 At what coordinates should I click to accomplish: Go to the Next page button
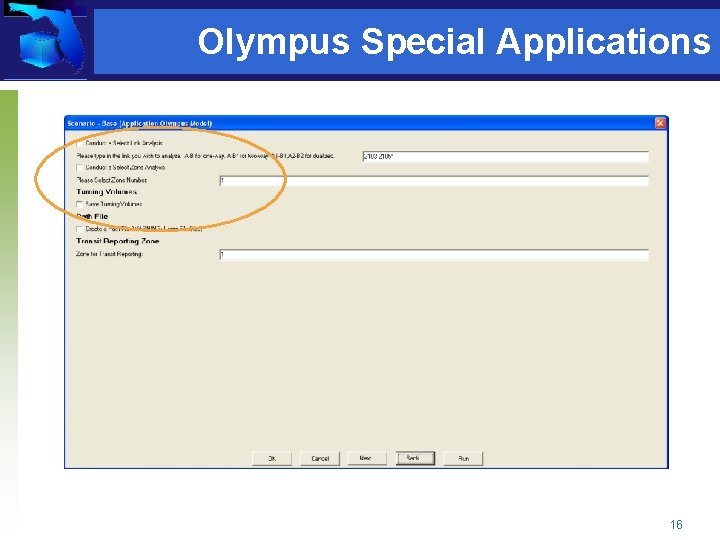point(367,458)
